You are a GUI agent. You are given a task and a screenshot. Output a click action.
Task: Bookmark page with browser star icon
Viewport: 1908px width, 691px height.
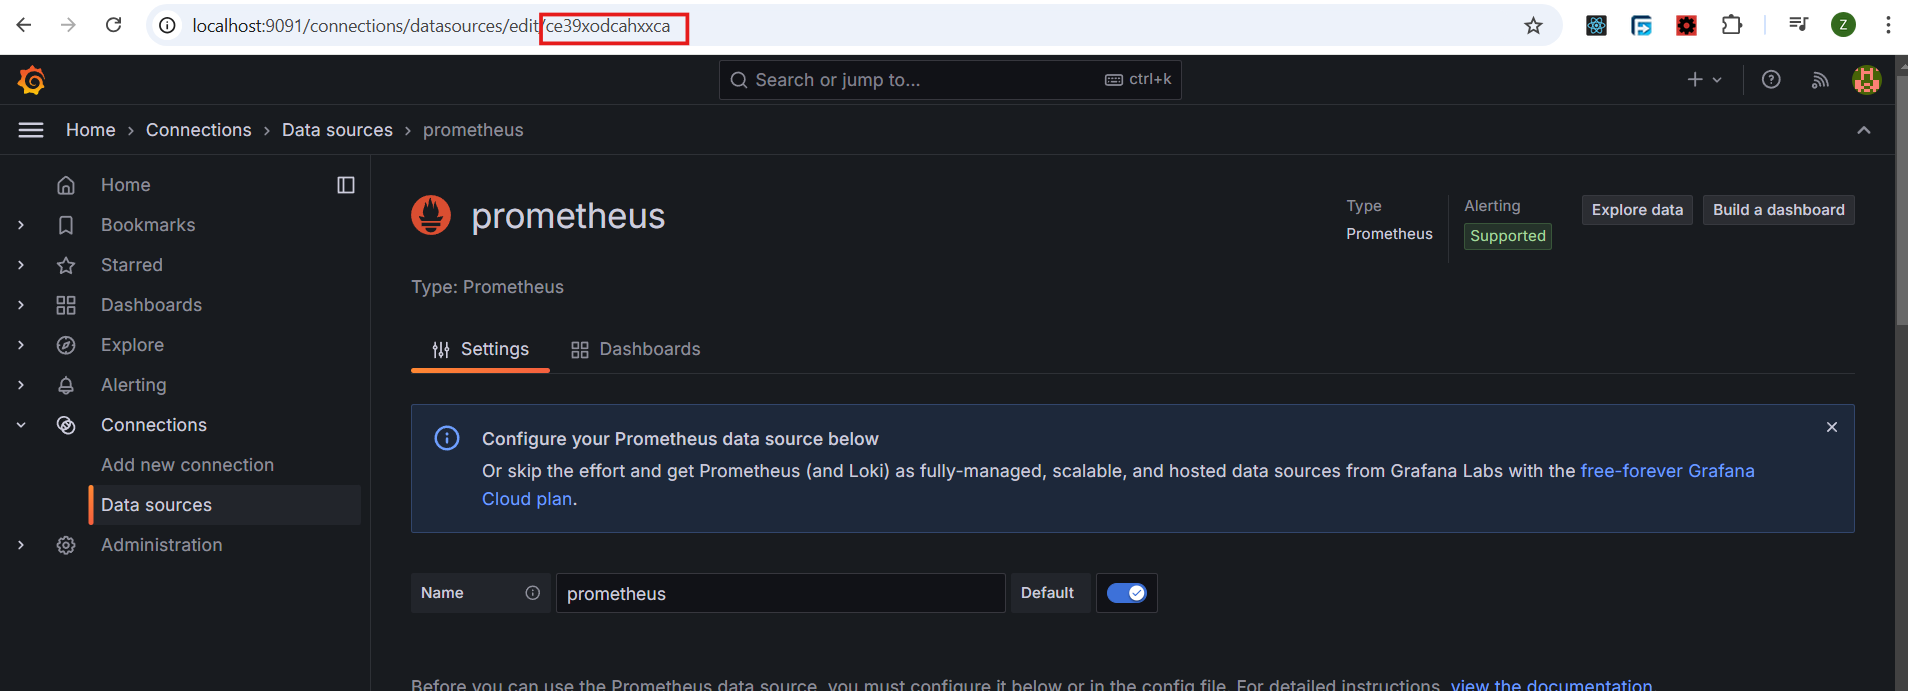coord(1533,26)
